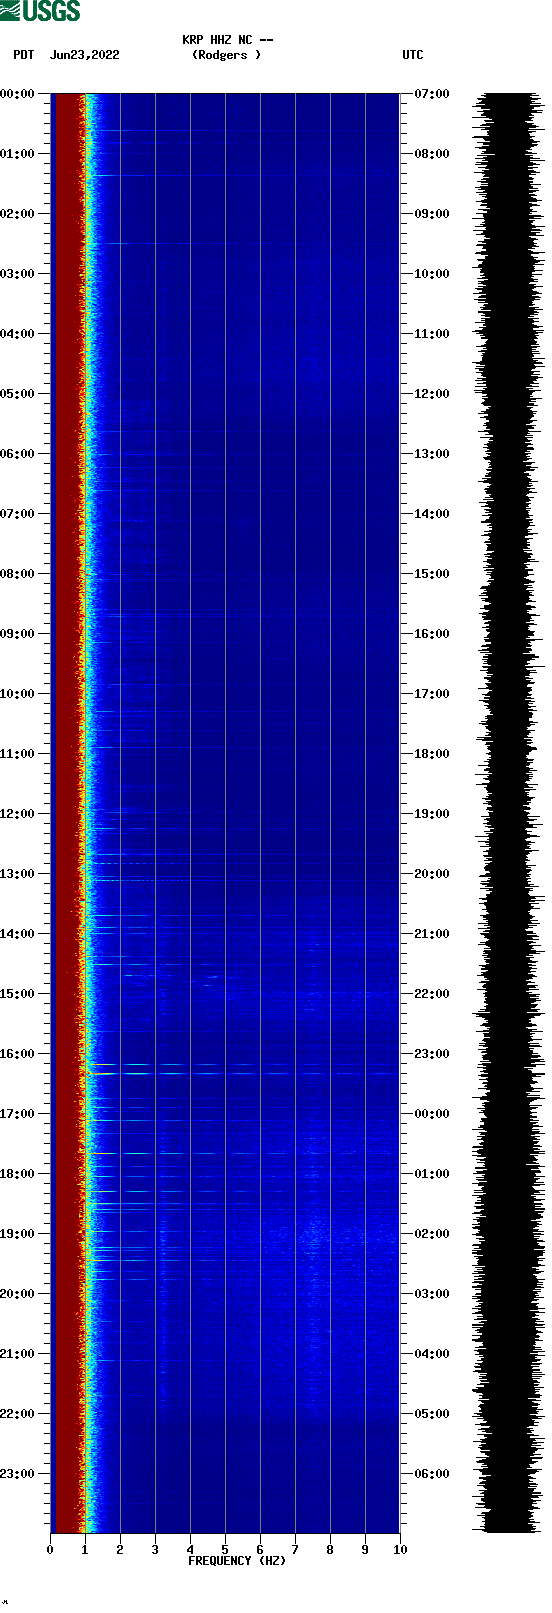
Task: Click the 23:00 UTC time label
Action: [x=432, y=1054]
